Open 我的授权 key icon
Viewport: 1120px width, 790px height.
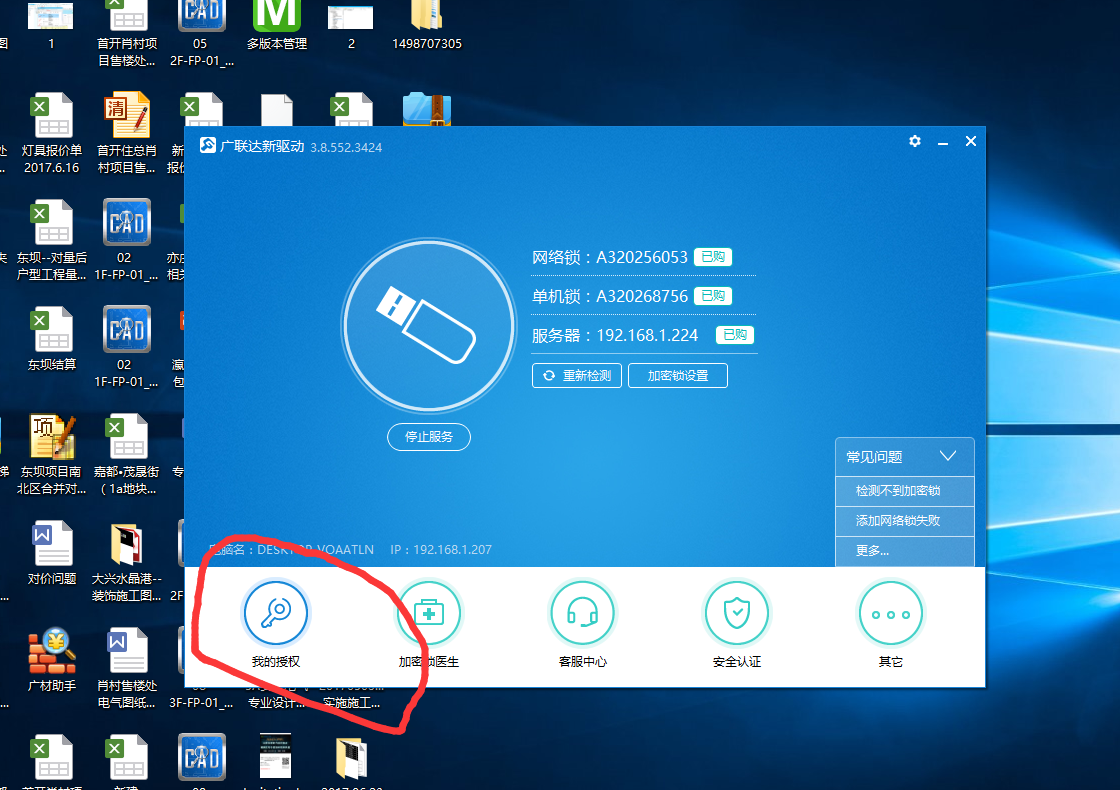276,613
